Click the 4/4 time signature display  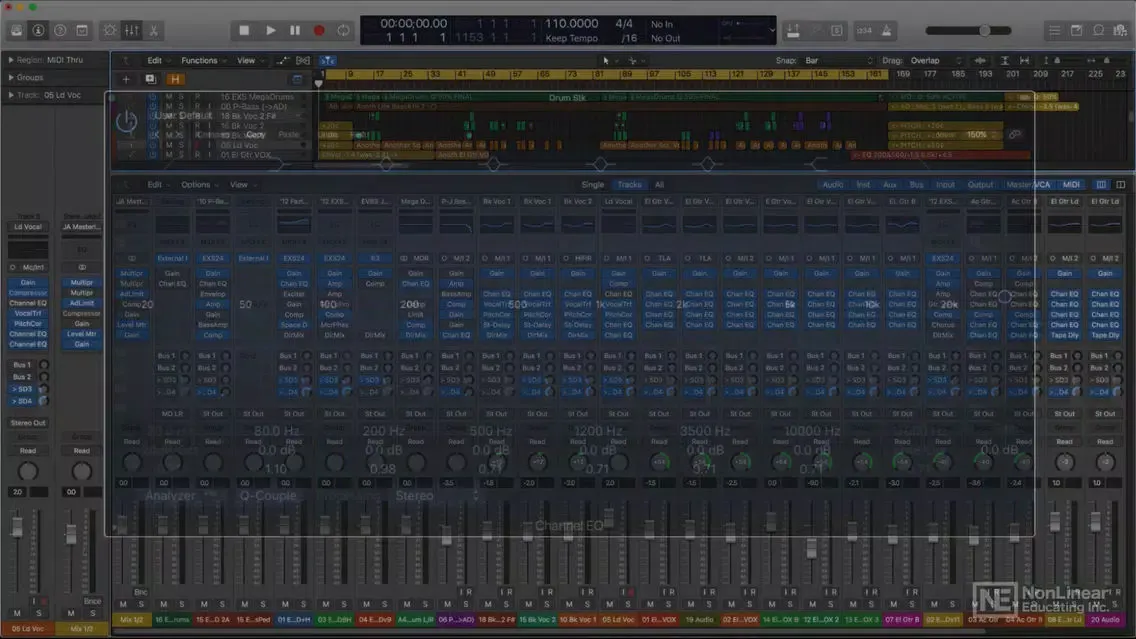click(x=624, y=23)
